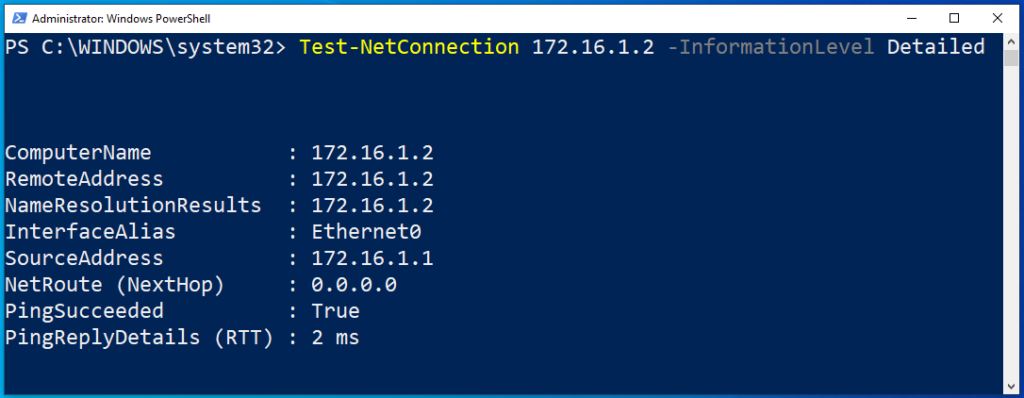
Task: Close the Administrator PowerShell window
Action: pyautogui.click(x=997, y=18)
